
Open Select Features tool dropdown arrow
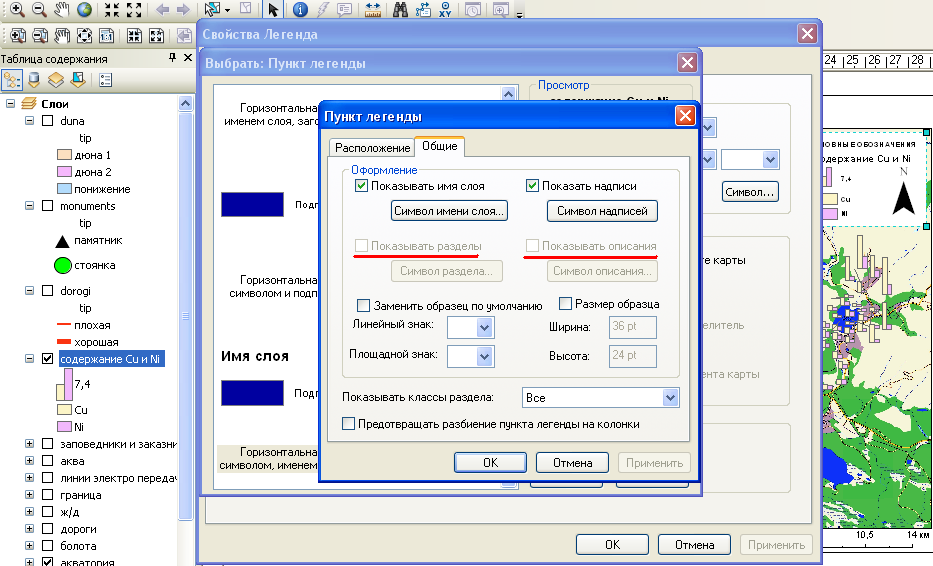coord(227,10)
